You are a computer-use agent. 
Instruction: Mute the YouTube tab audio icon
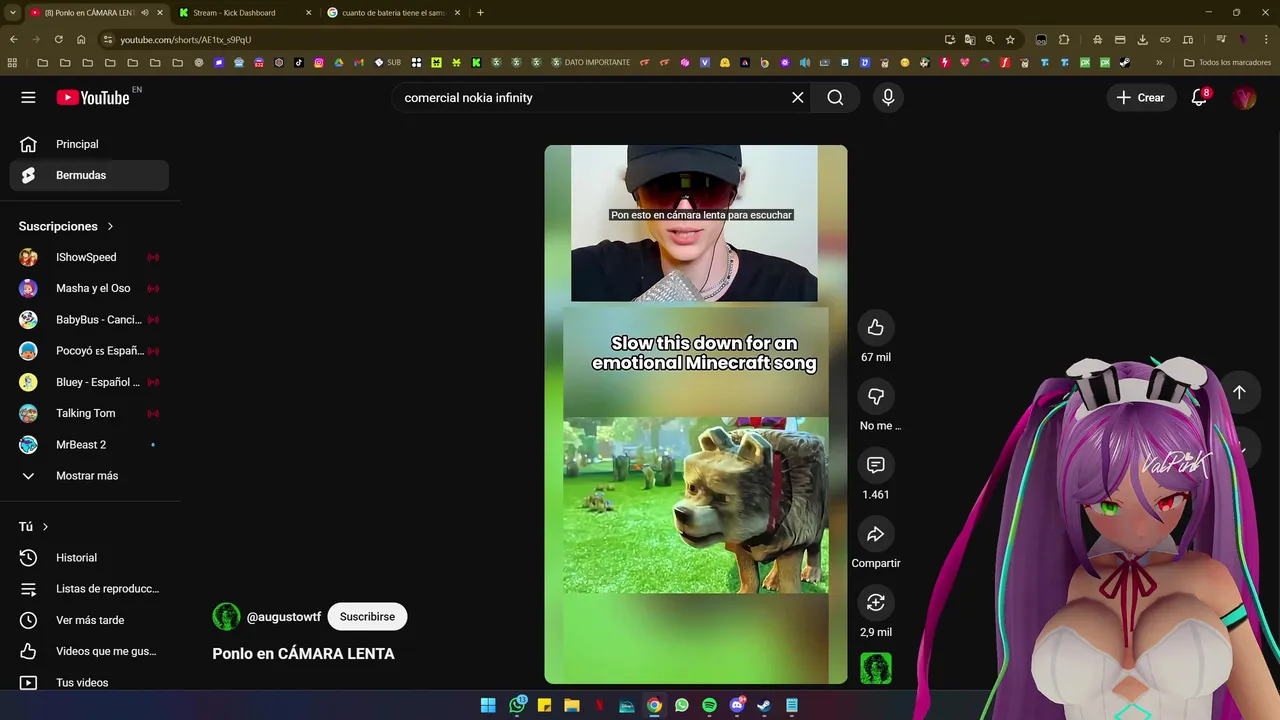pyautogui.click(x=145, y=13)
